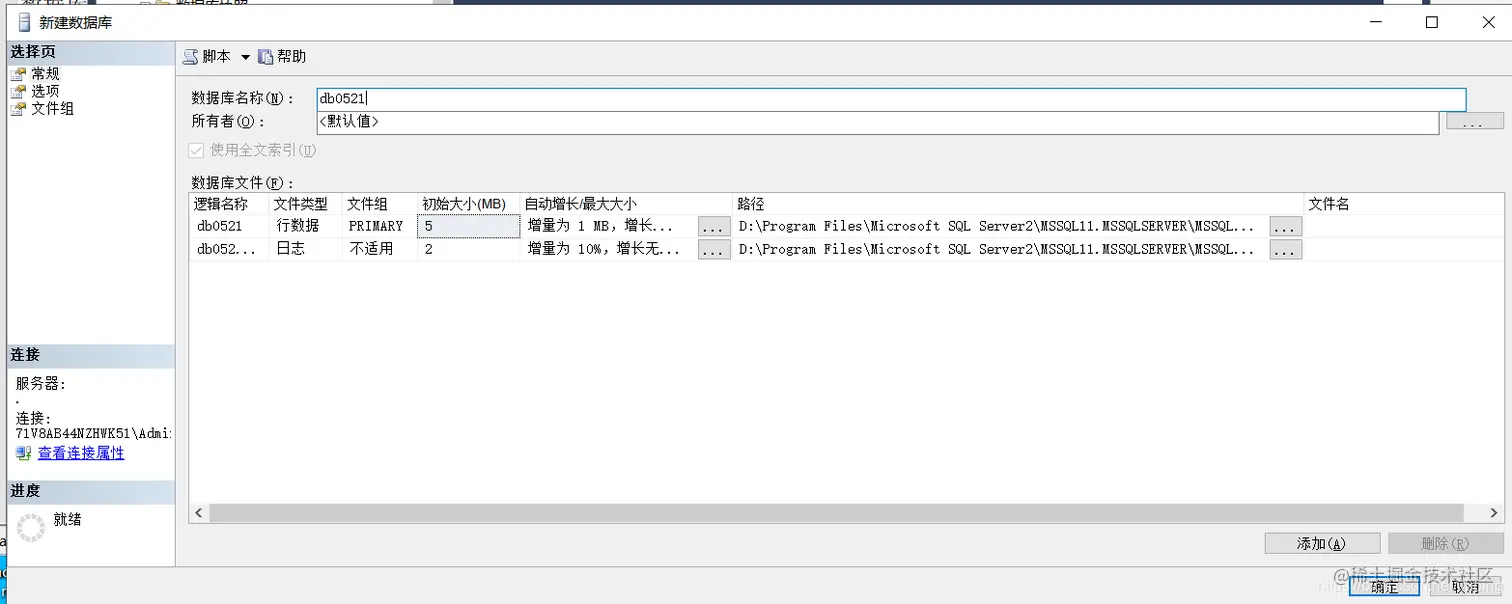Maximize the 新建数据库 window
The image size is (1512, 604).
click(1431, 22)
